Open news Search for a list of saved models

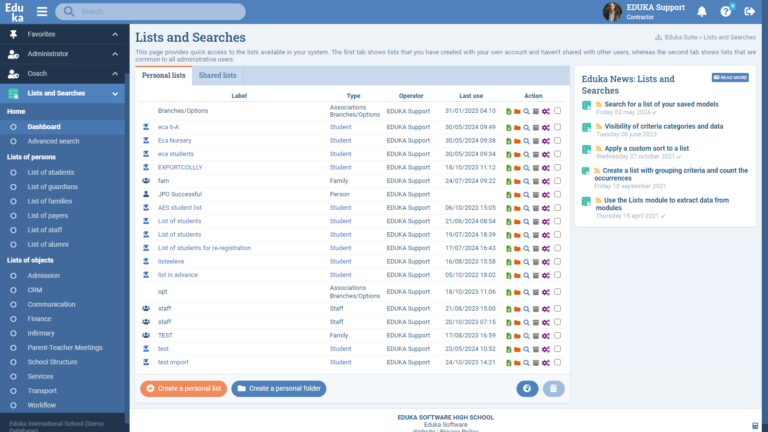point(661,104)
